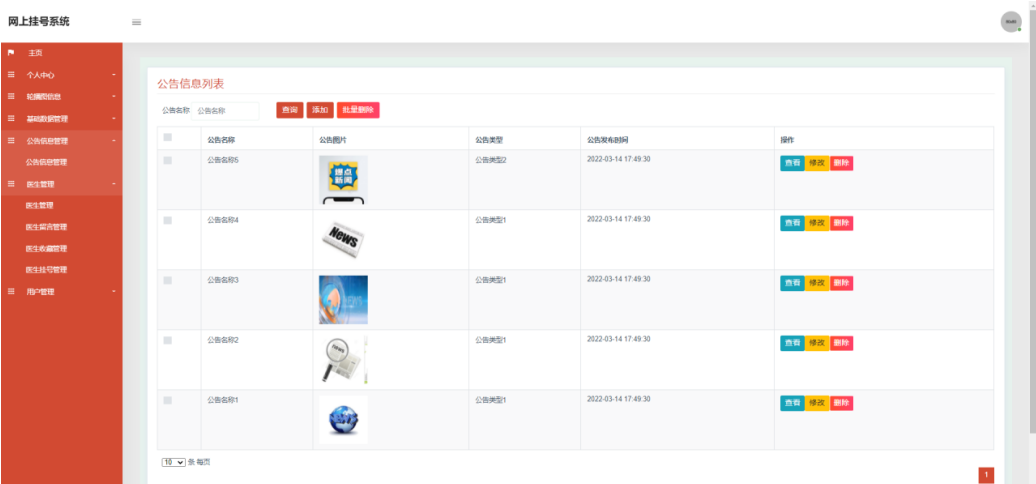Open the blue news thumbnail for 公告名称3
The height and width of the screenshot is (484, 1036).
(x=343, y=300)
